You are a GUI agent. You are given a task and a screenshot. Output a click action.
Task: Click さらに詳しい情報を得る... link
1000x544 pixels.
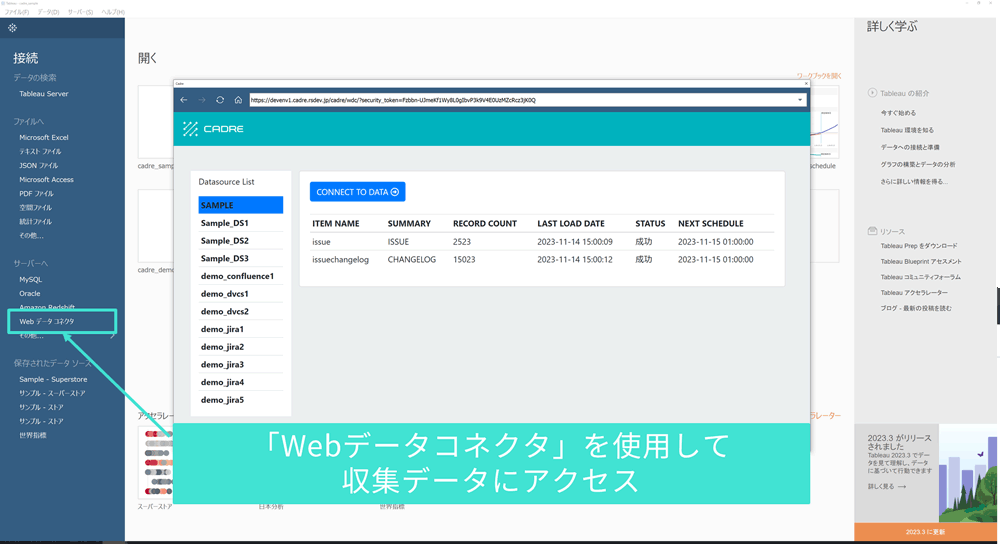(914, 182)
